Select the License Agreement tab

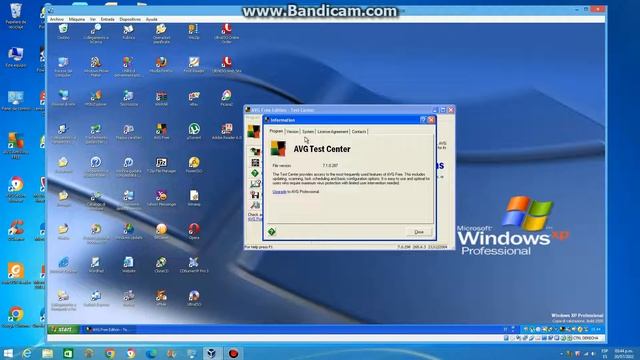333,131
